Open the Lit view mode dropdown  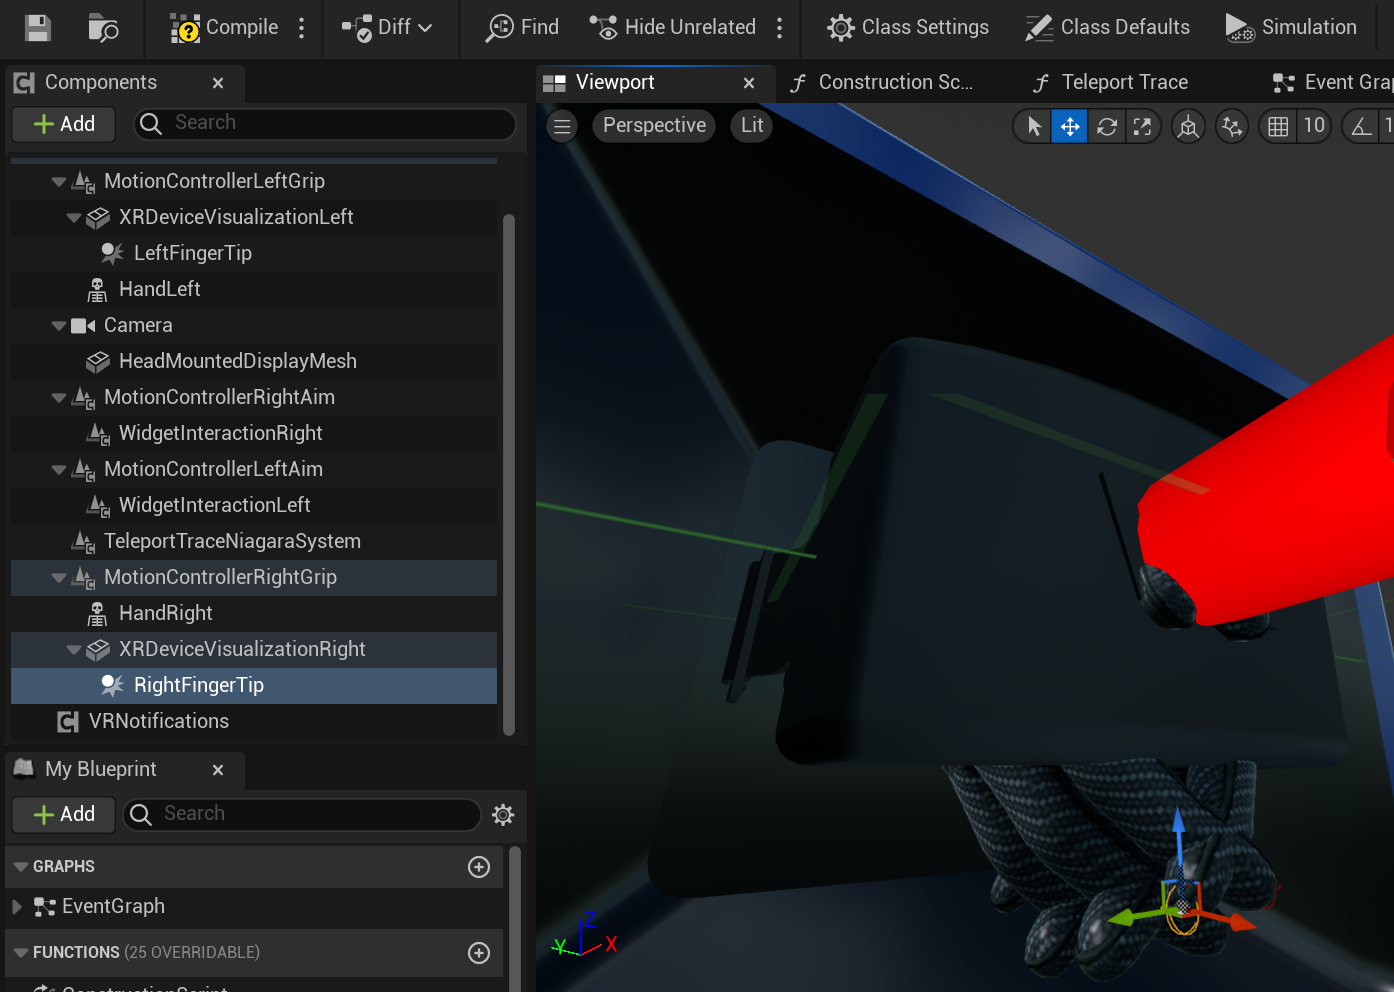752,126
